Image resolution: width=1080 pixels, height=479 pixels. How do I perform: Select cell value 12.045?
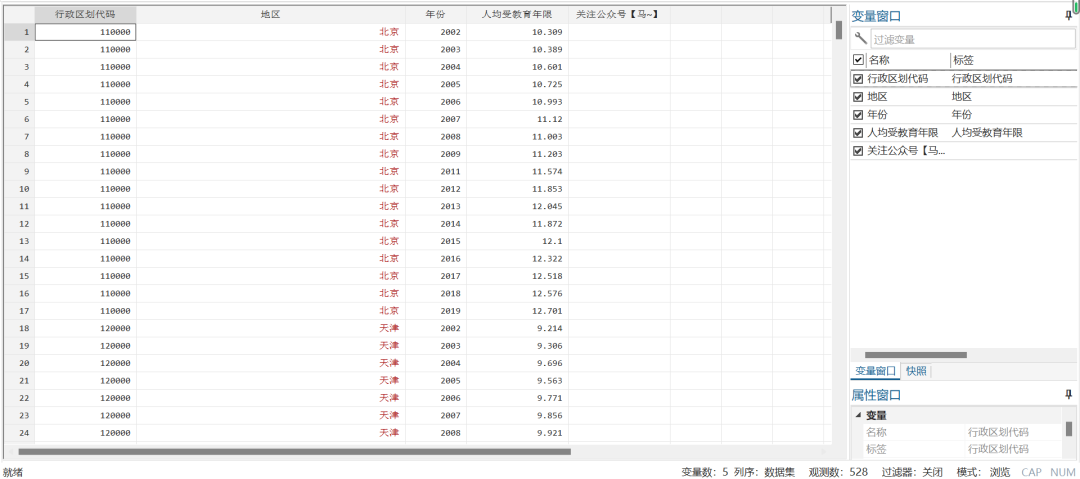point(517,206)
